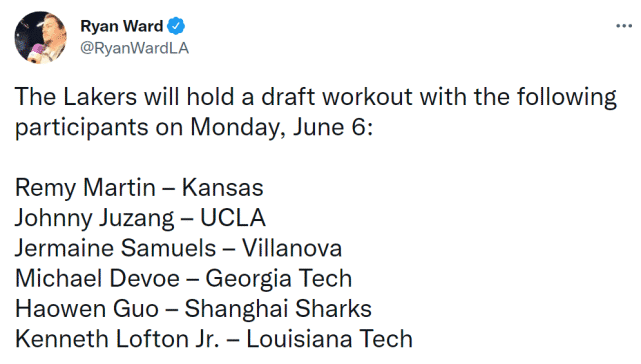Click the phrase draft workout
641x364 pixels.
coord(337,97)
